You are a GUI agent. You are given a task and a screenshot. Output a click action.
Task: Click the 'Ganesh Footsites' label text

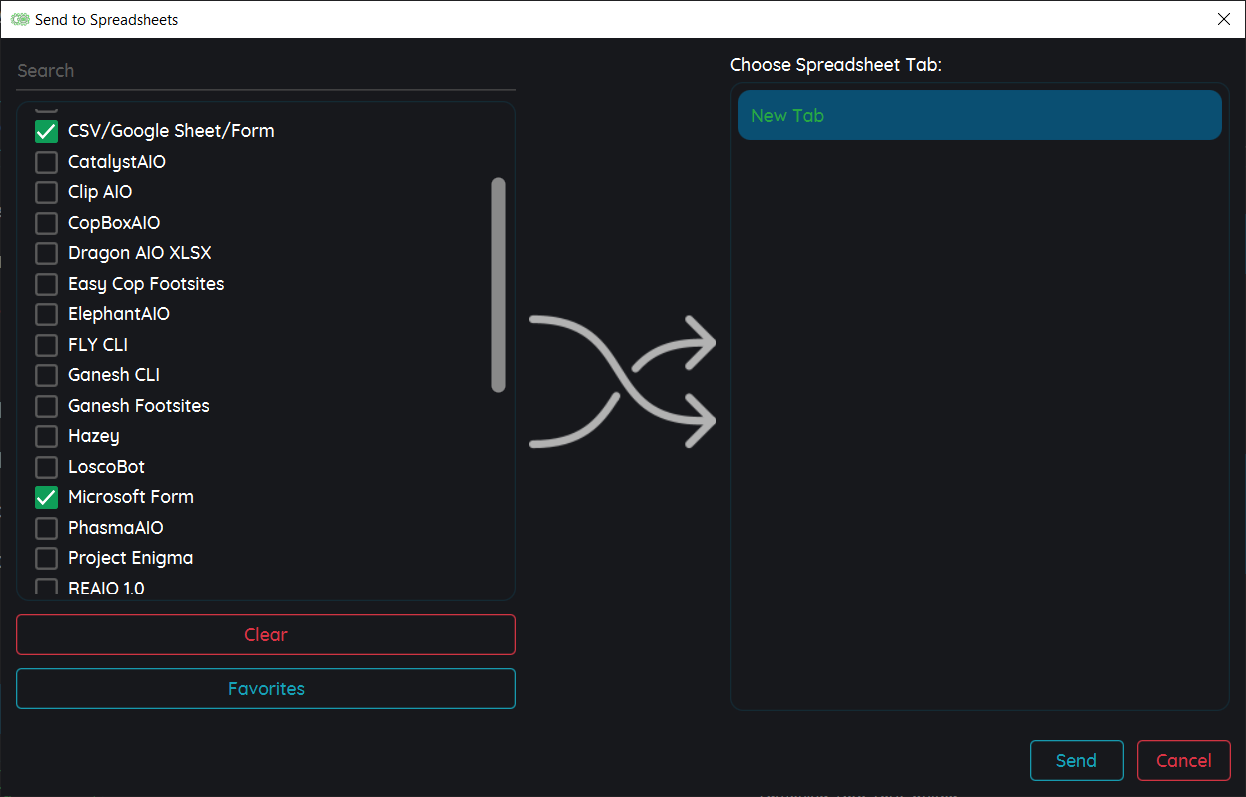139,406
